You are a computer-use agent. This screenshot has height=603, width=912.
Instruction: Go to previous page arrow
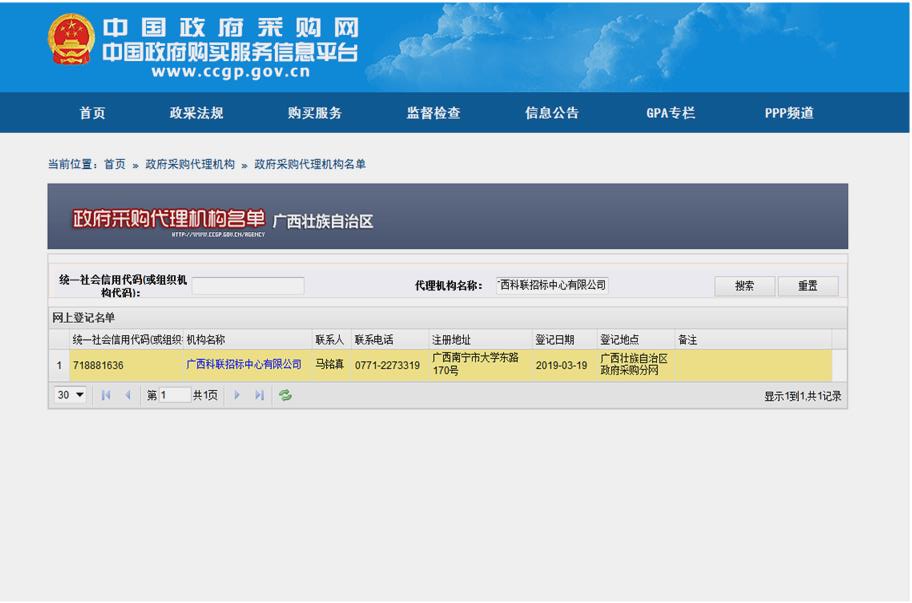pos(128,395)
